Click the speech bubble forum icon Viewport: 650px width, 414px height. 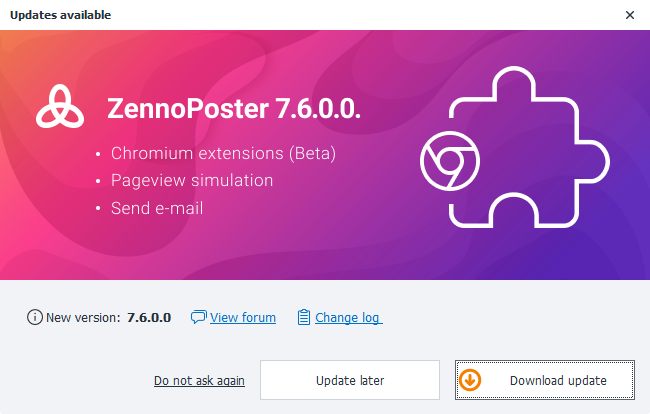click(x=198, y=318)
